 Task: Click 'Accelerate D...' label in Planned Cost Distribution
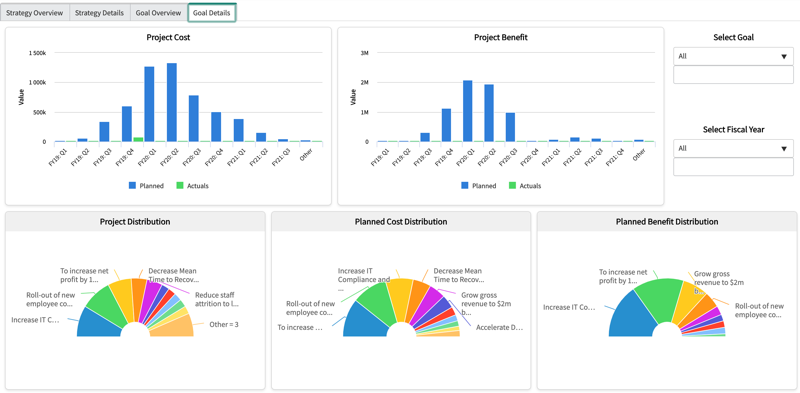coord(499,328)
